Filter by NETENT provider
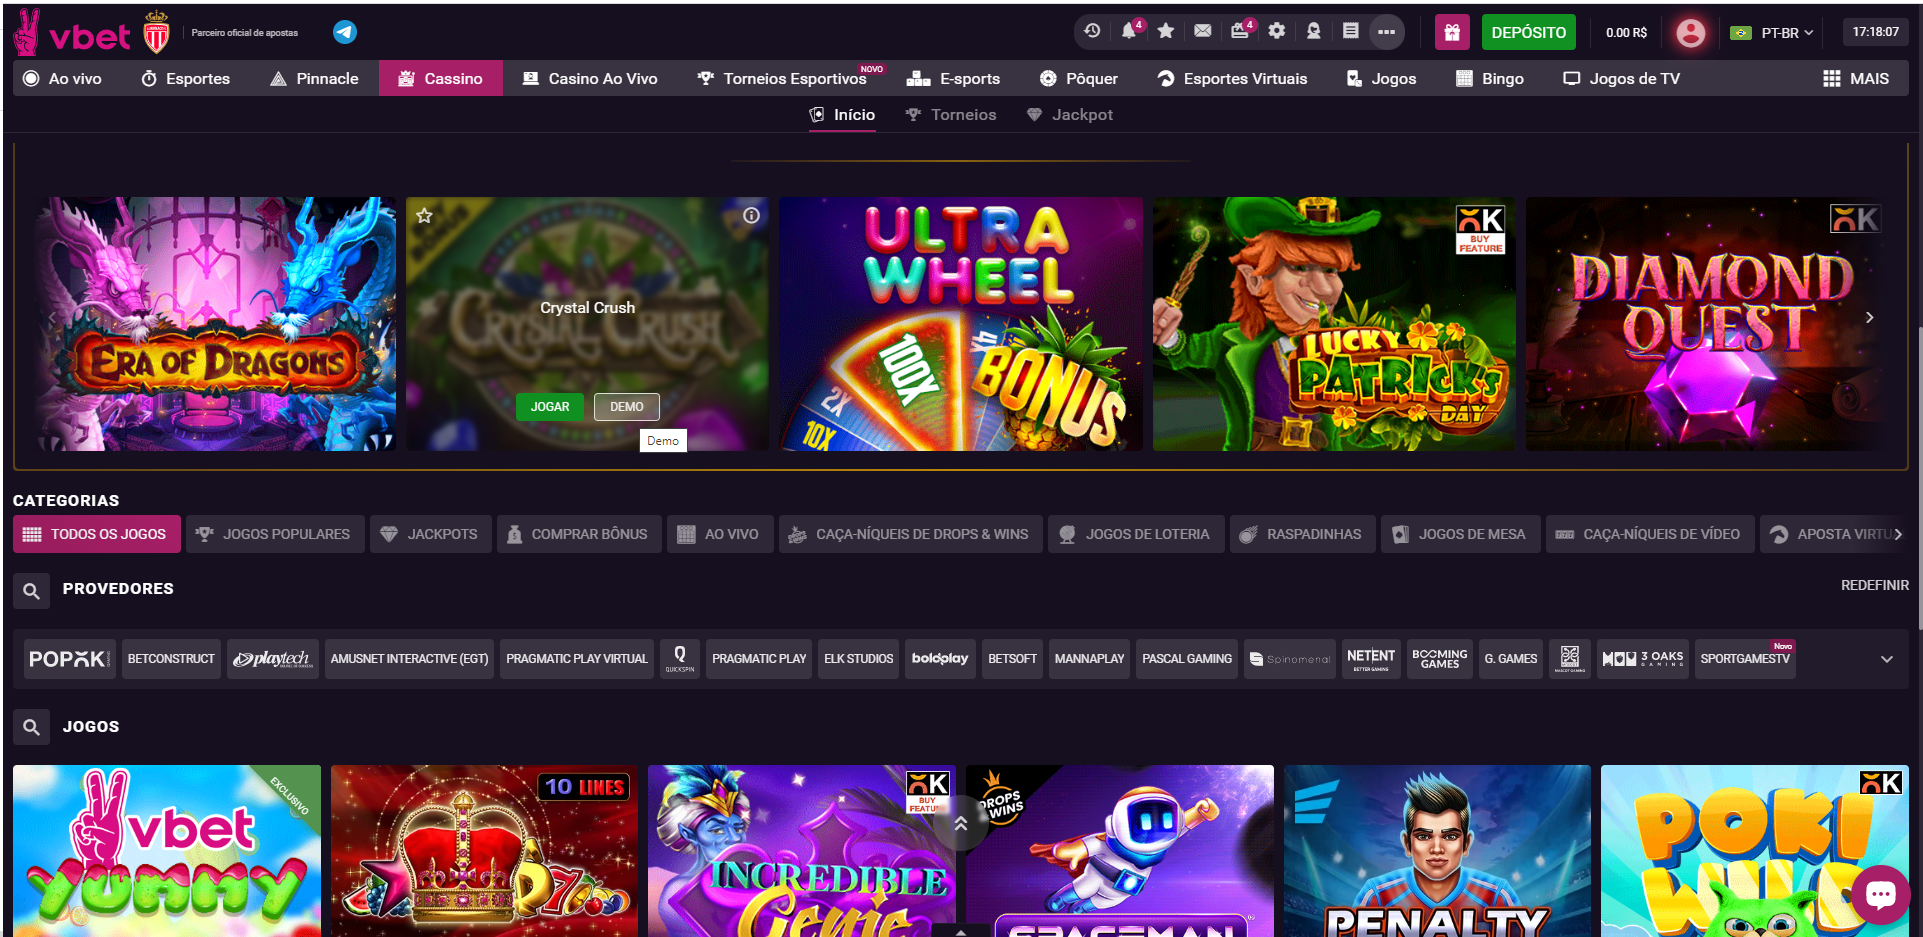 click(1371, 659)
